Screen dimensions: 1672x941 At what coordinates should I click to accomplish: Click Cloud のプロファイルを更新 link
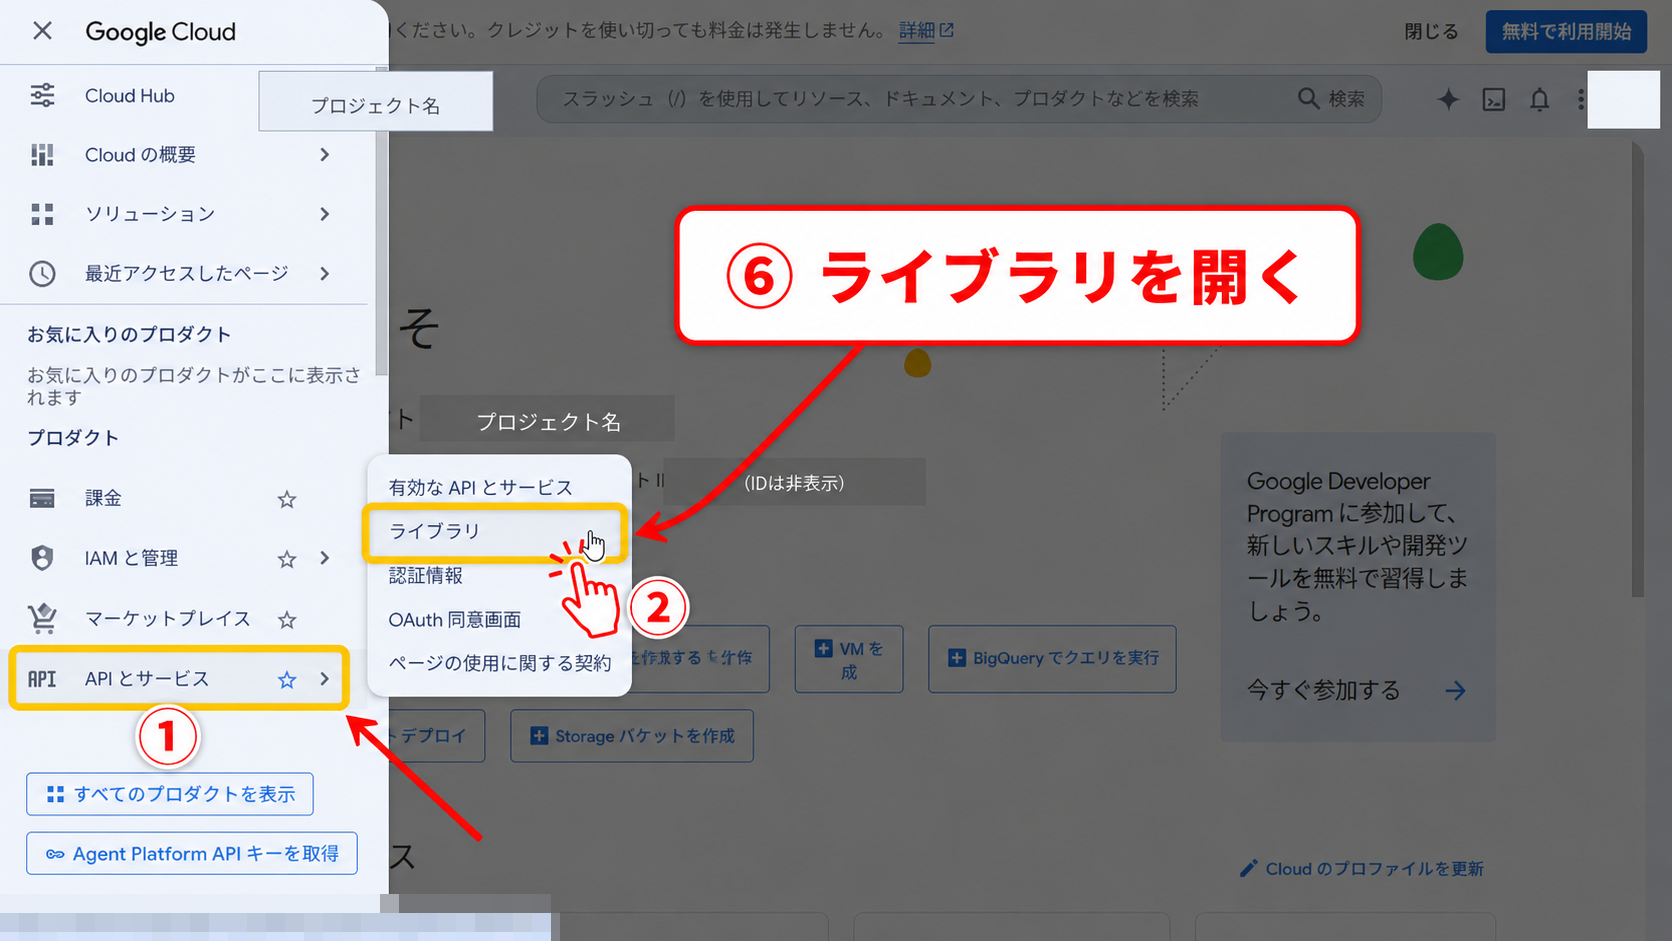[x=1374, y=869]
